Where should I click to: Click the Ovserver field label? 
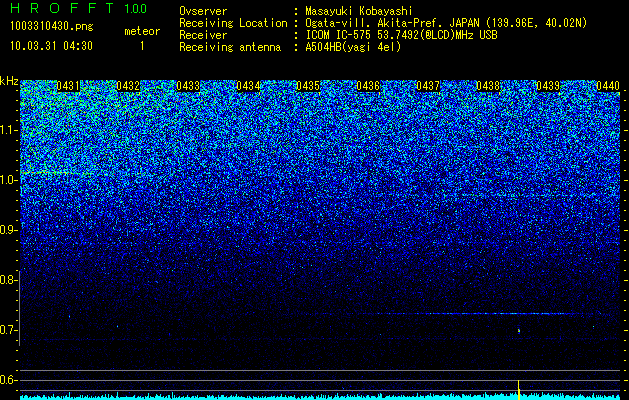(203, 11)
